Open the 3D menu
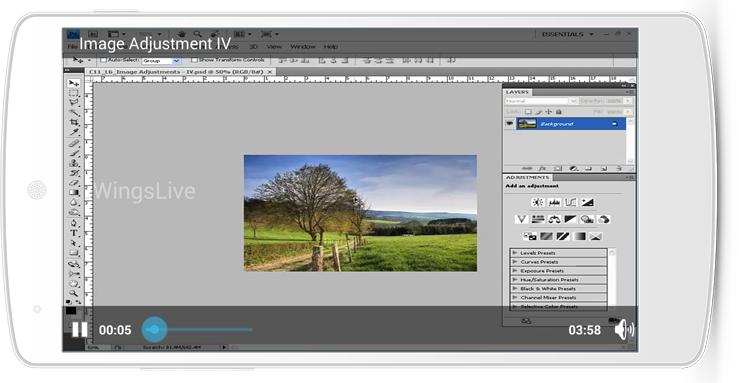The width and height of the screenshot is (739, 383). (x=254, y=47)
